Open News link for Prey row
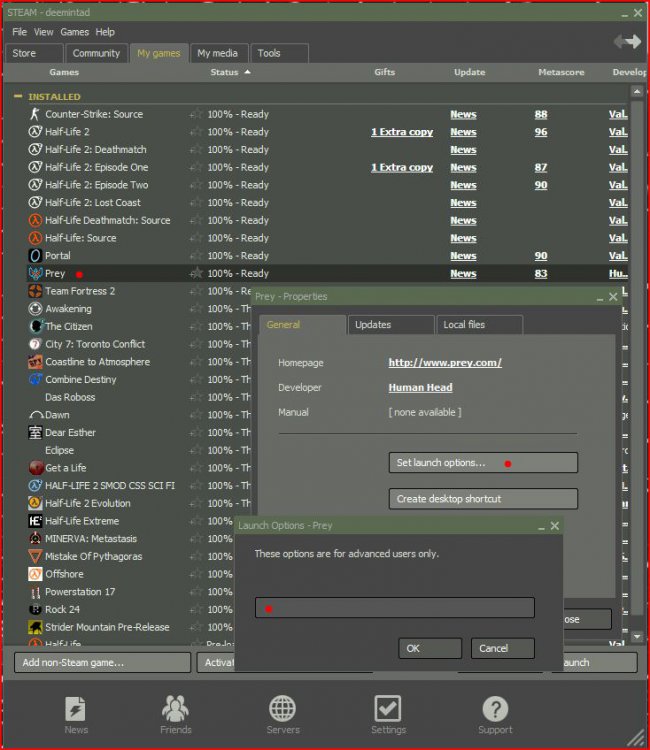 [463, 274]
